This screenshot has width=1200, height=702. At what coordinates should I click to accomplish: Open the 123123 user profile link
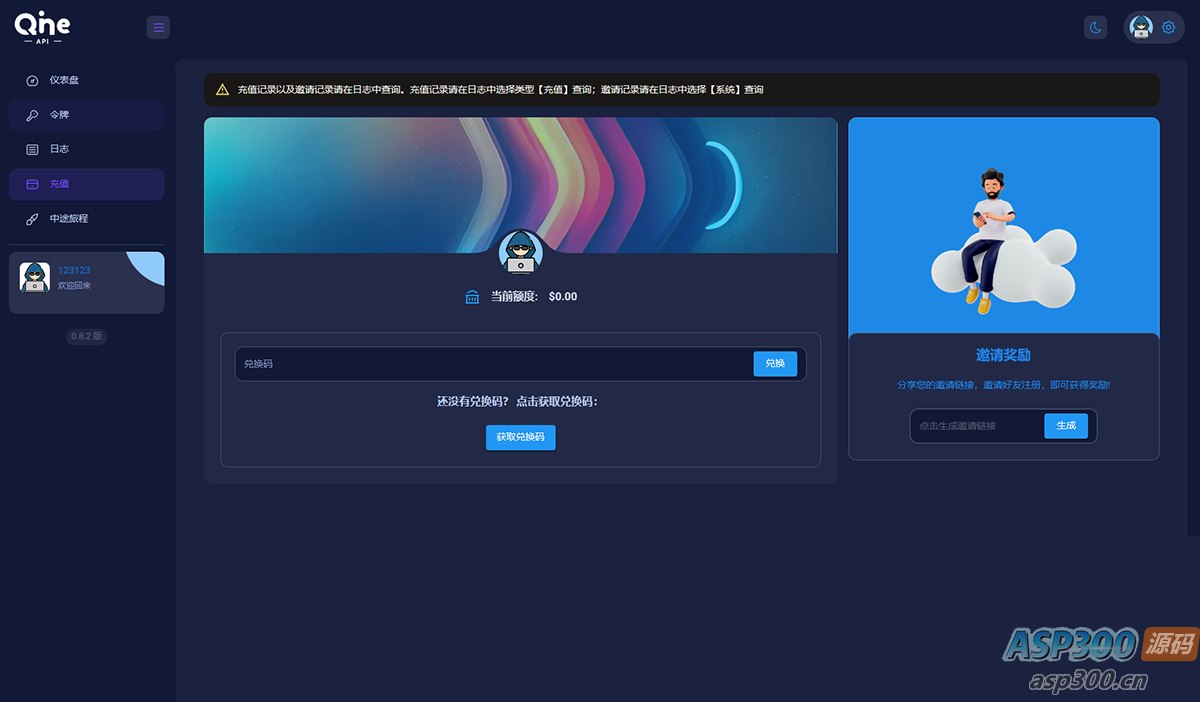[x=74, y=269]
